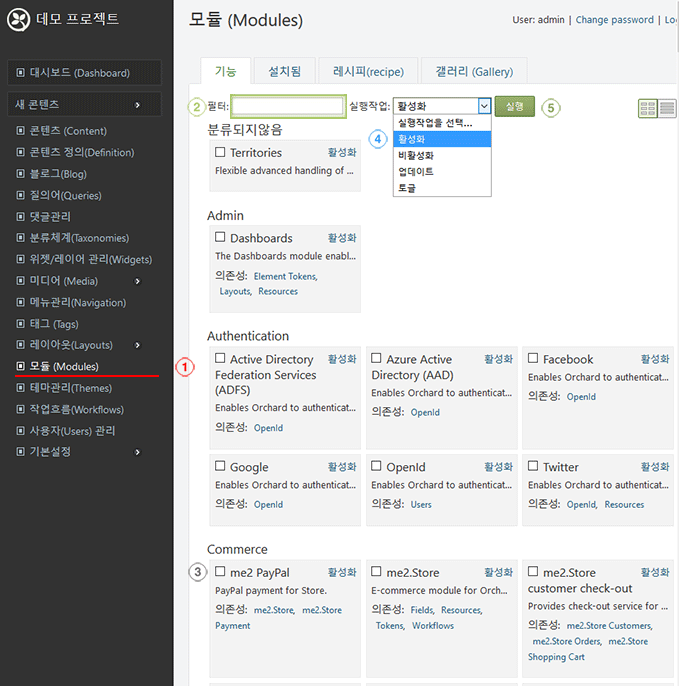Click the 테마관리(Themes) sidebar icon
679x686 pixels.
click(x=20, y=388)
